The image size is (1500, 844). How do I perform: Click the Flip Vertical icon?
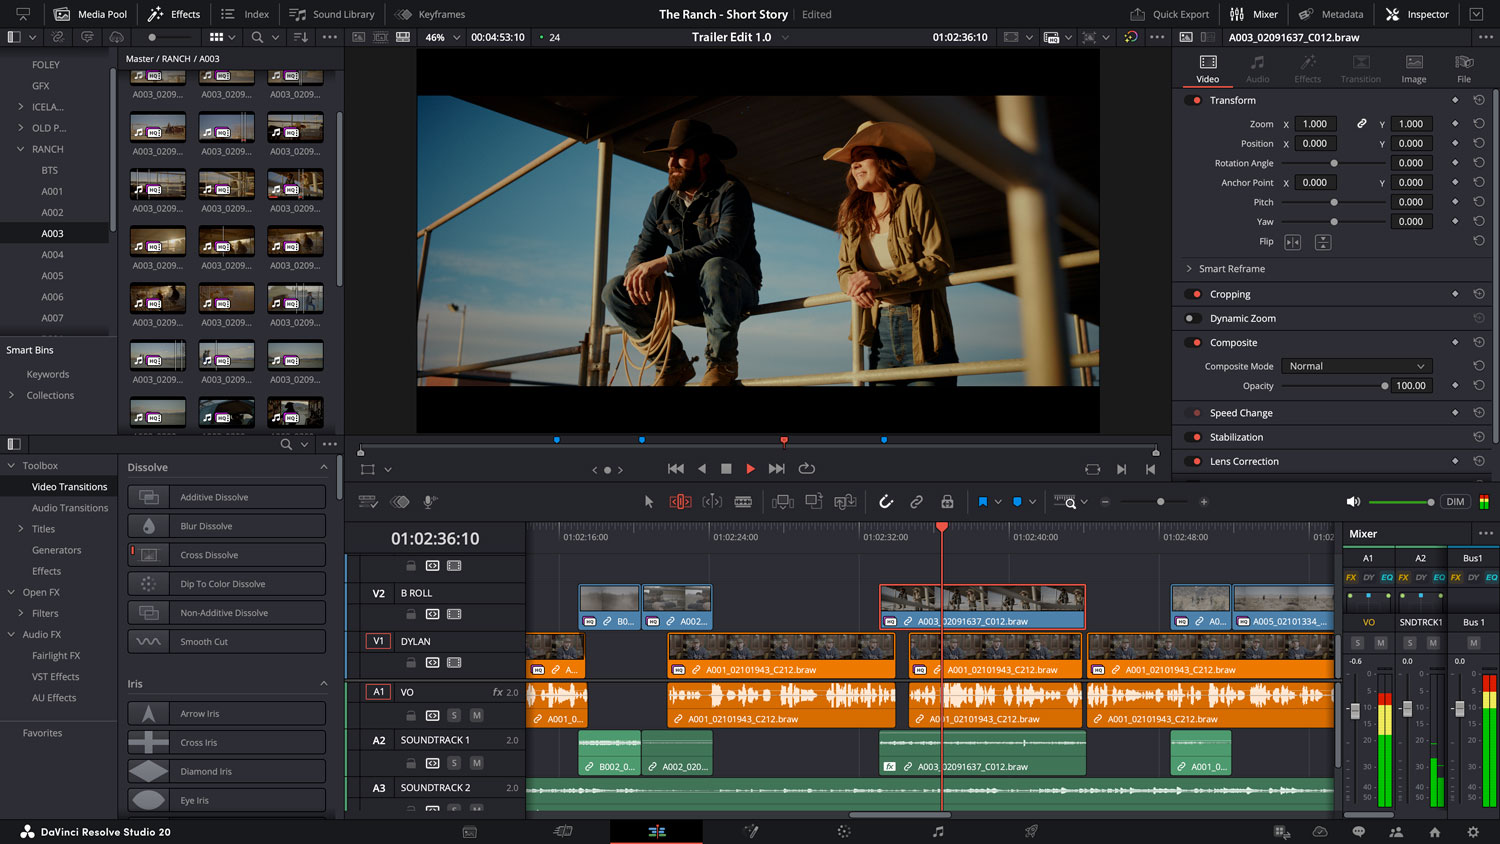[1323, 242]
